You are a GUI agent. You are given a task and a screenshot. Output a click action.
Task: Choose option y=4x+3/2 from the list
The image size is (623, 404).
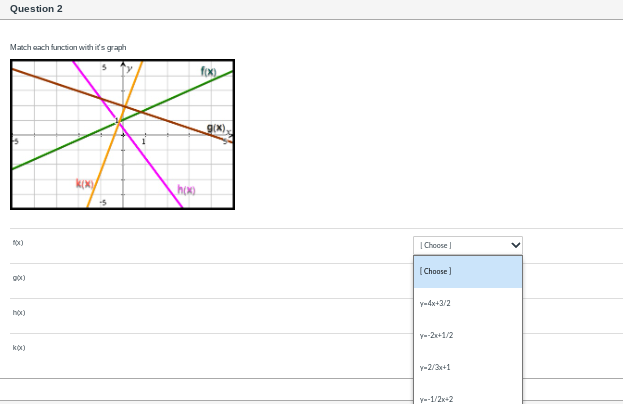point(468,303)
